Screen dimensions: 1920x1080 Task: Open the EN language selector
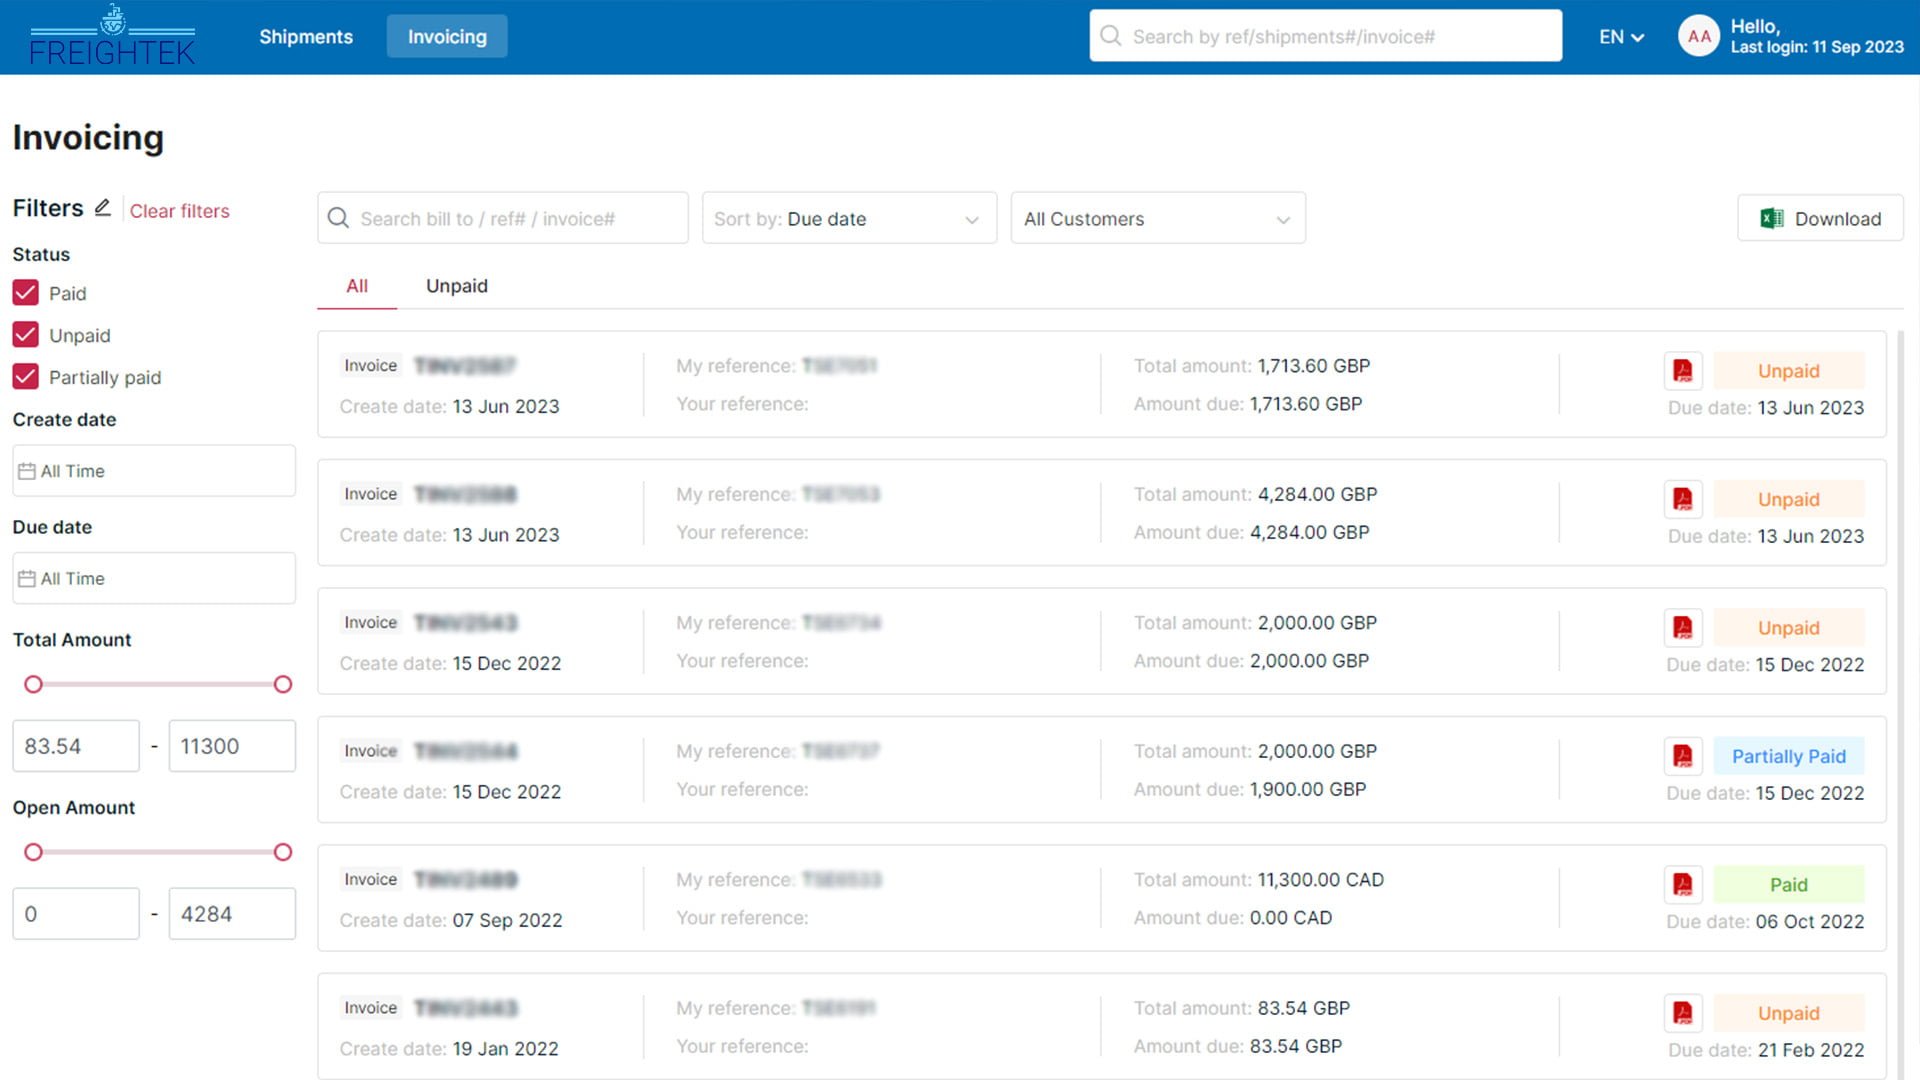1620,37
